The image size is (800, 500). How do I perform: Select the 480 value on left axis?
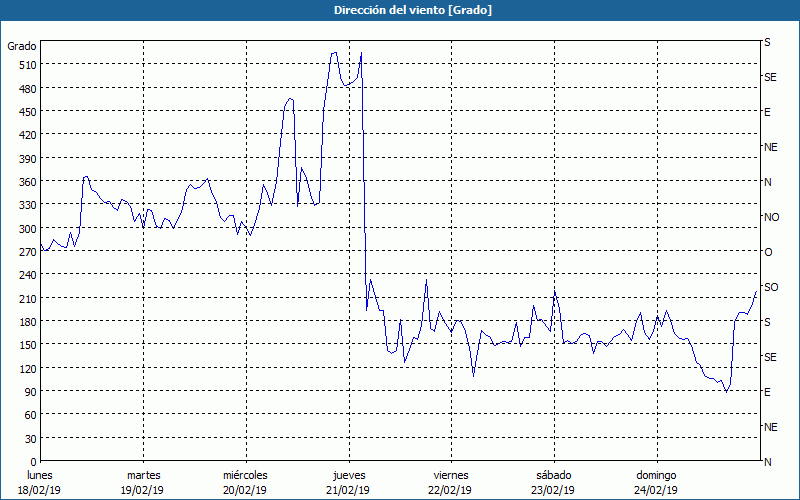(x=27, y=89)
